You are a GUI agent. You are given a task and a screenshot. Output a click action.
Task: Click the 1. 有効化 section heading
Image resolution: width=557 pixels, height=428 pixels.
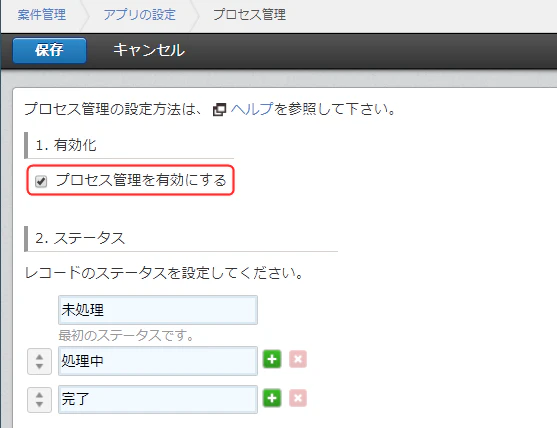point(66,145)
